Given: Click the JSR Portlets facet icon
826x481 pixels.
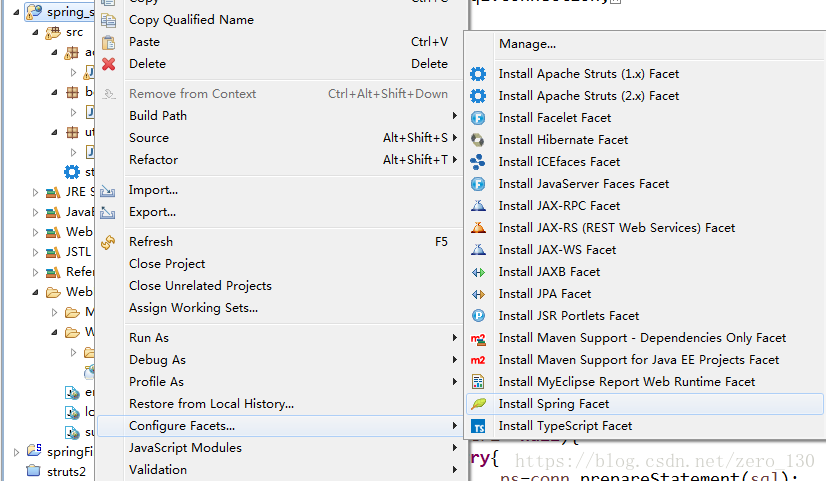Looking at the screenshot, I should point(478,316).
